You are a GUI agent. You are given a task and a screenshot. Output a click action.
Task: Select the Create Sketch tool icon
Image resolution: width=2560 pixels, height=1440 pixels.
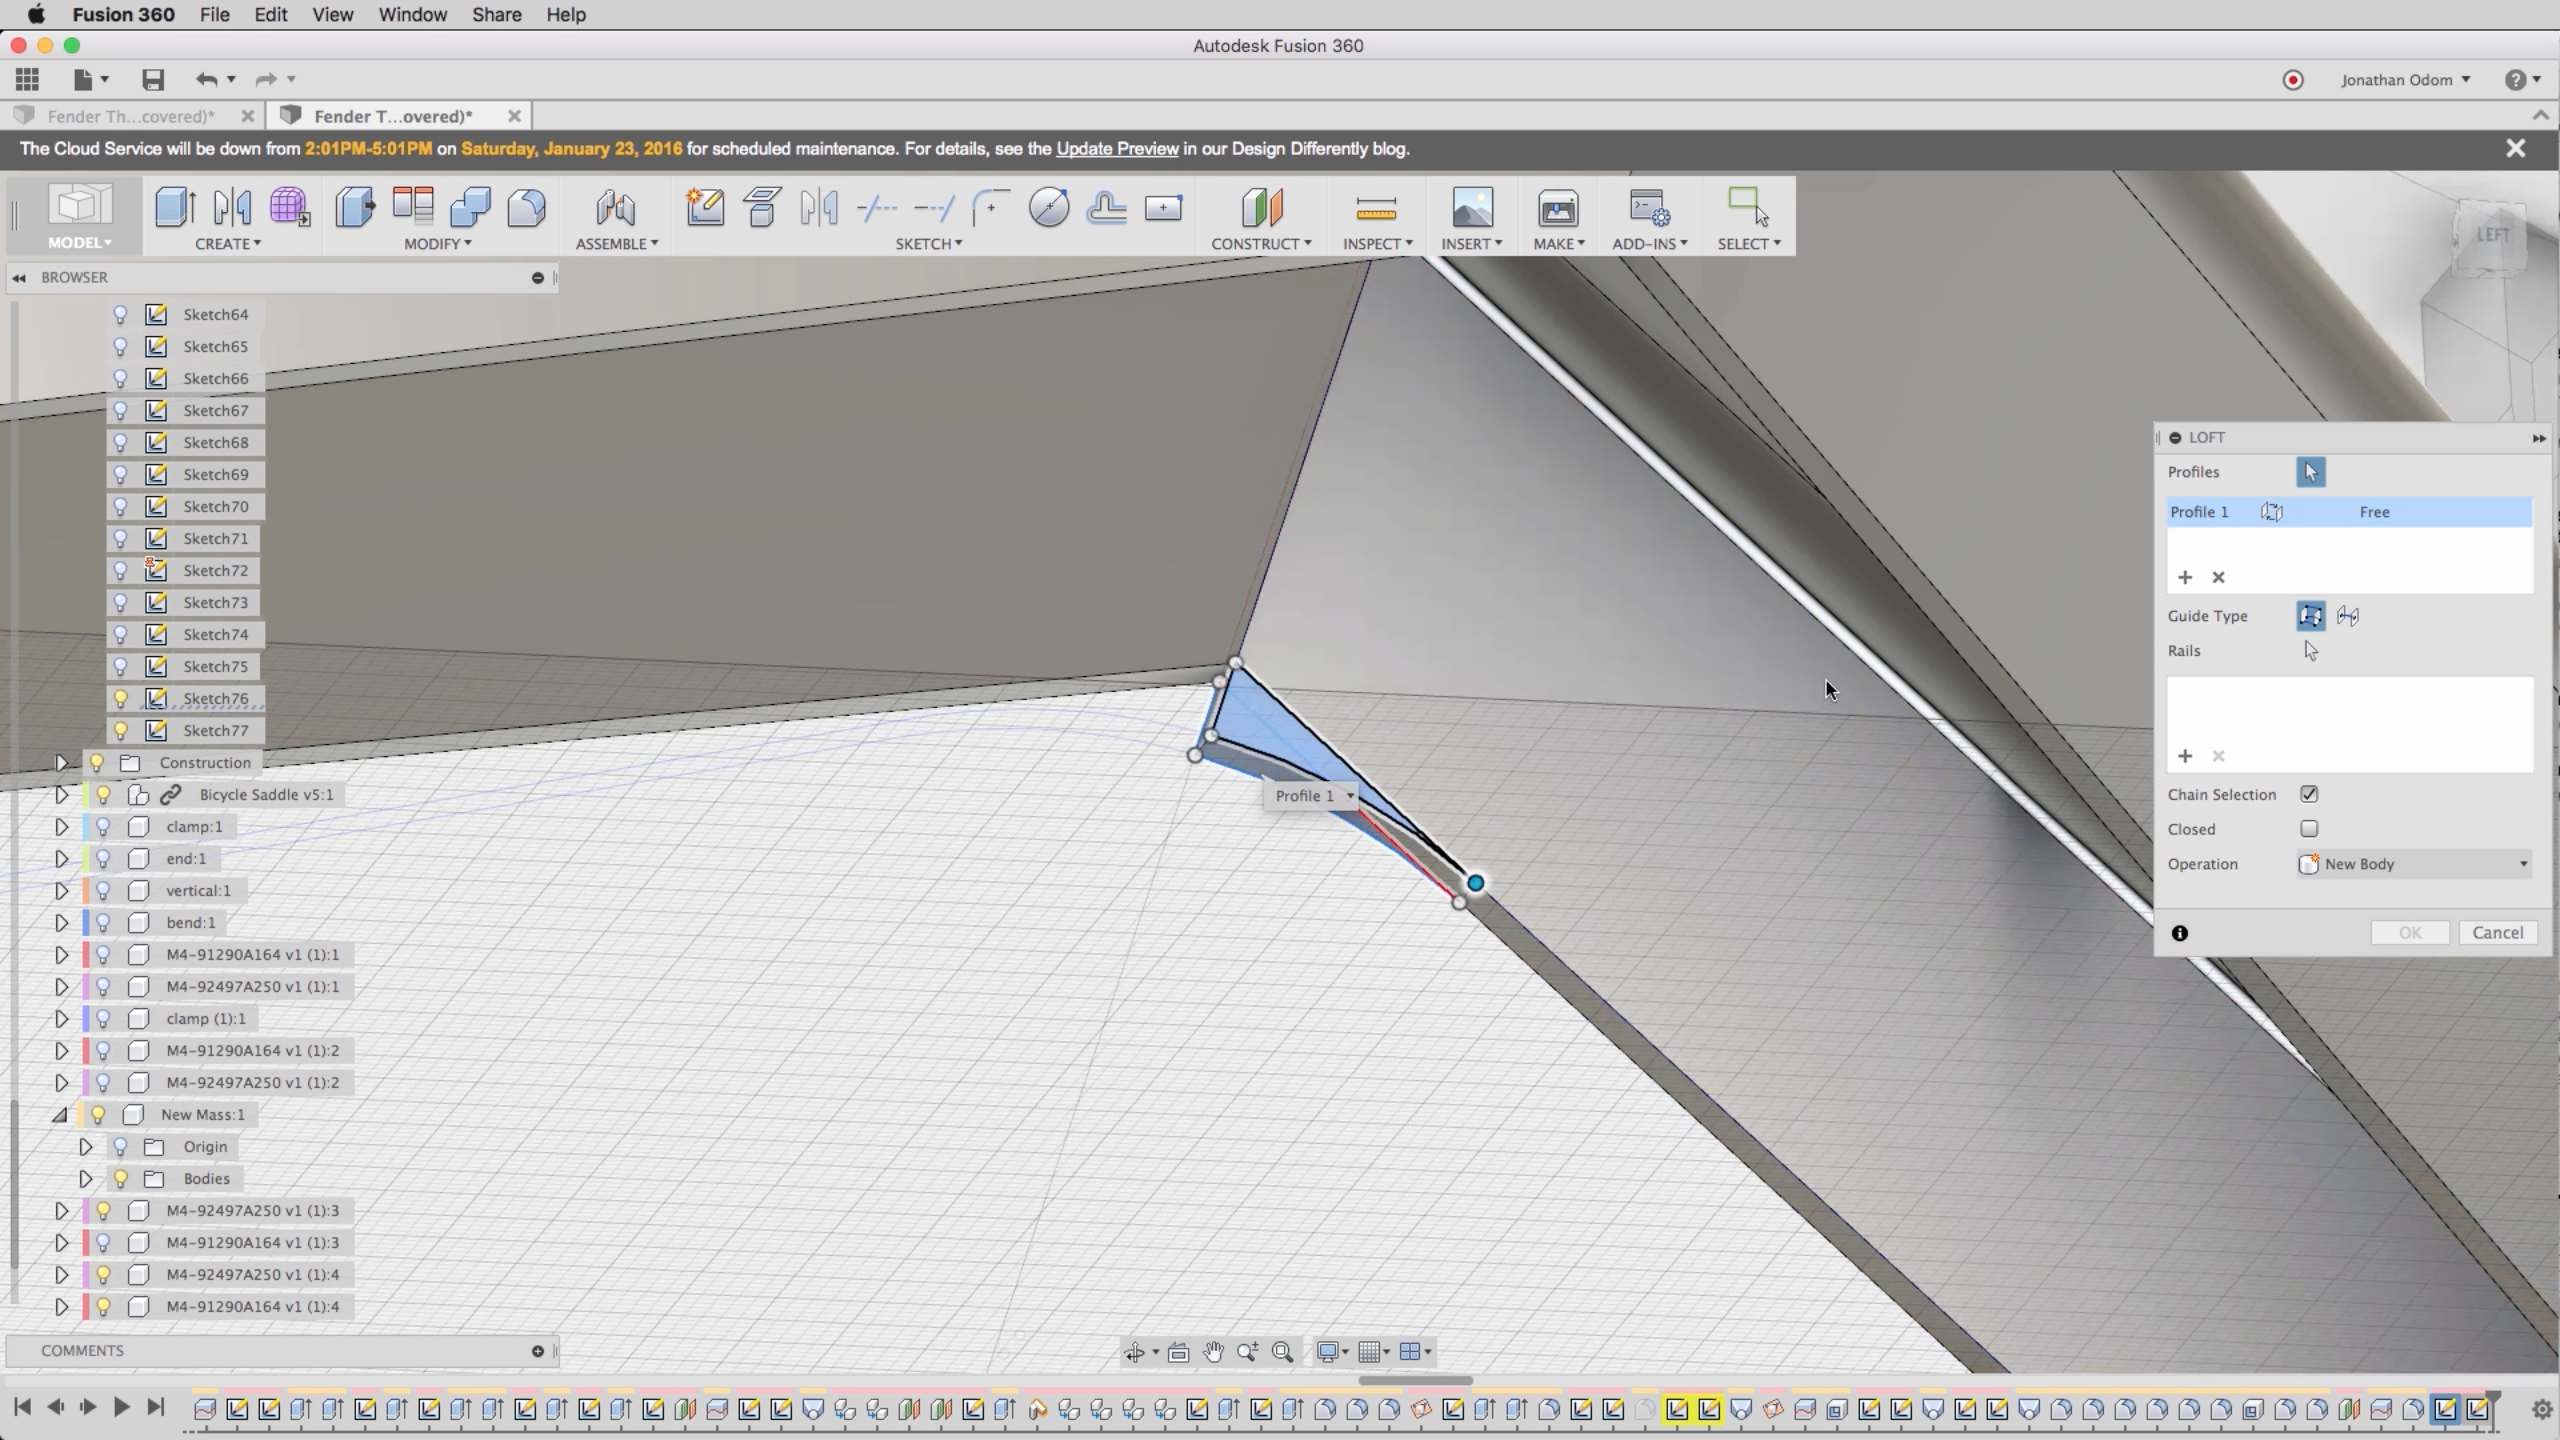pos(705,208)
